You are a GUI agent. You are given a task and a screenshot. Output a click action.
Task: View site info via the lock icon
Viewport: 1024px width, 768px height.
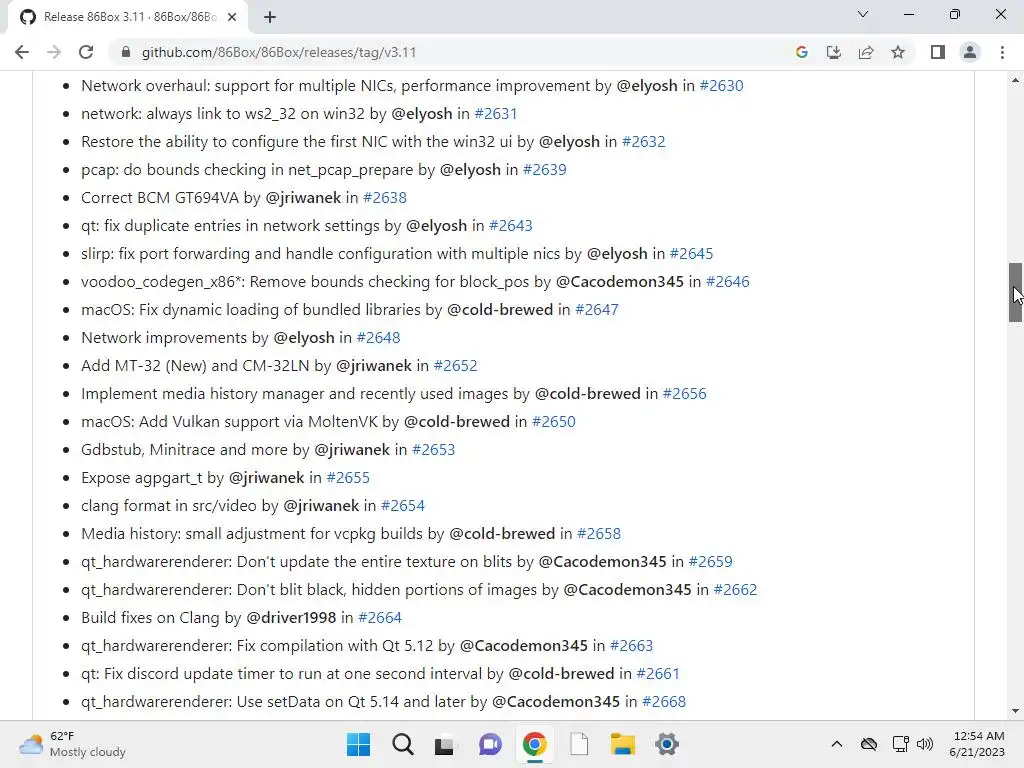126,52
